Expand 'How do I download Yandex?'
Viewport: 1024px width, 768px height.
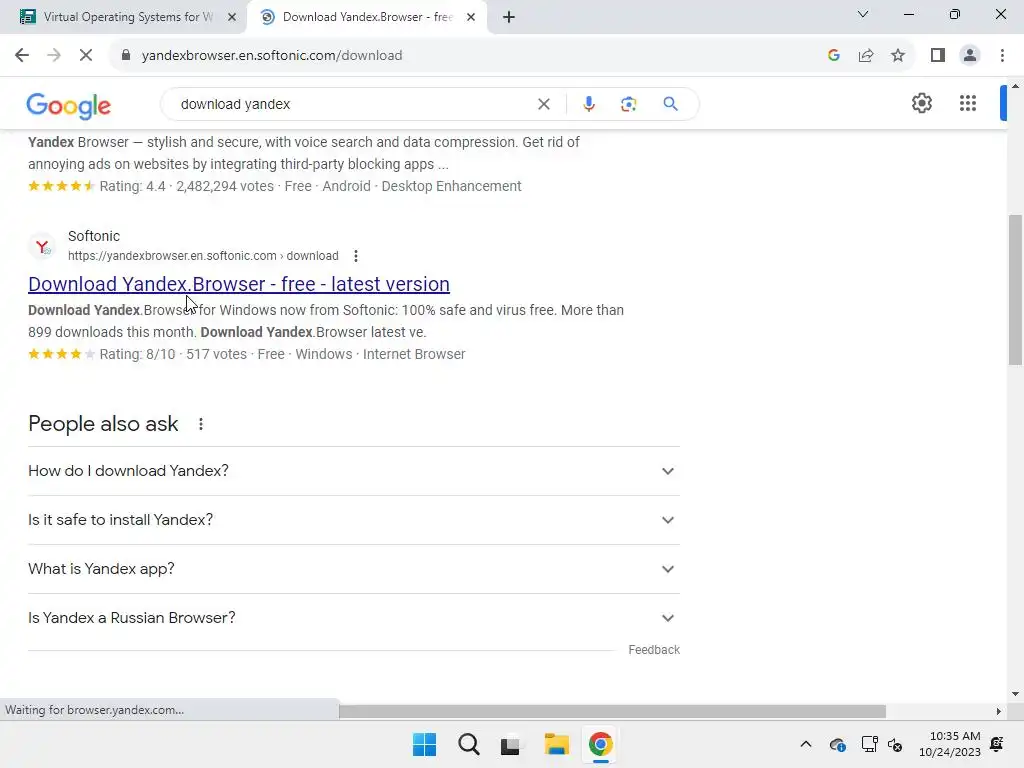[x=354, y=472]
